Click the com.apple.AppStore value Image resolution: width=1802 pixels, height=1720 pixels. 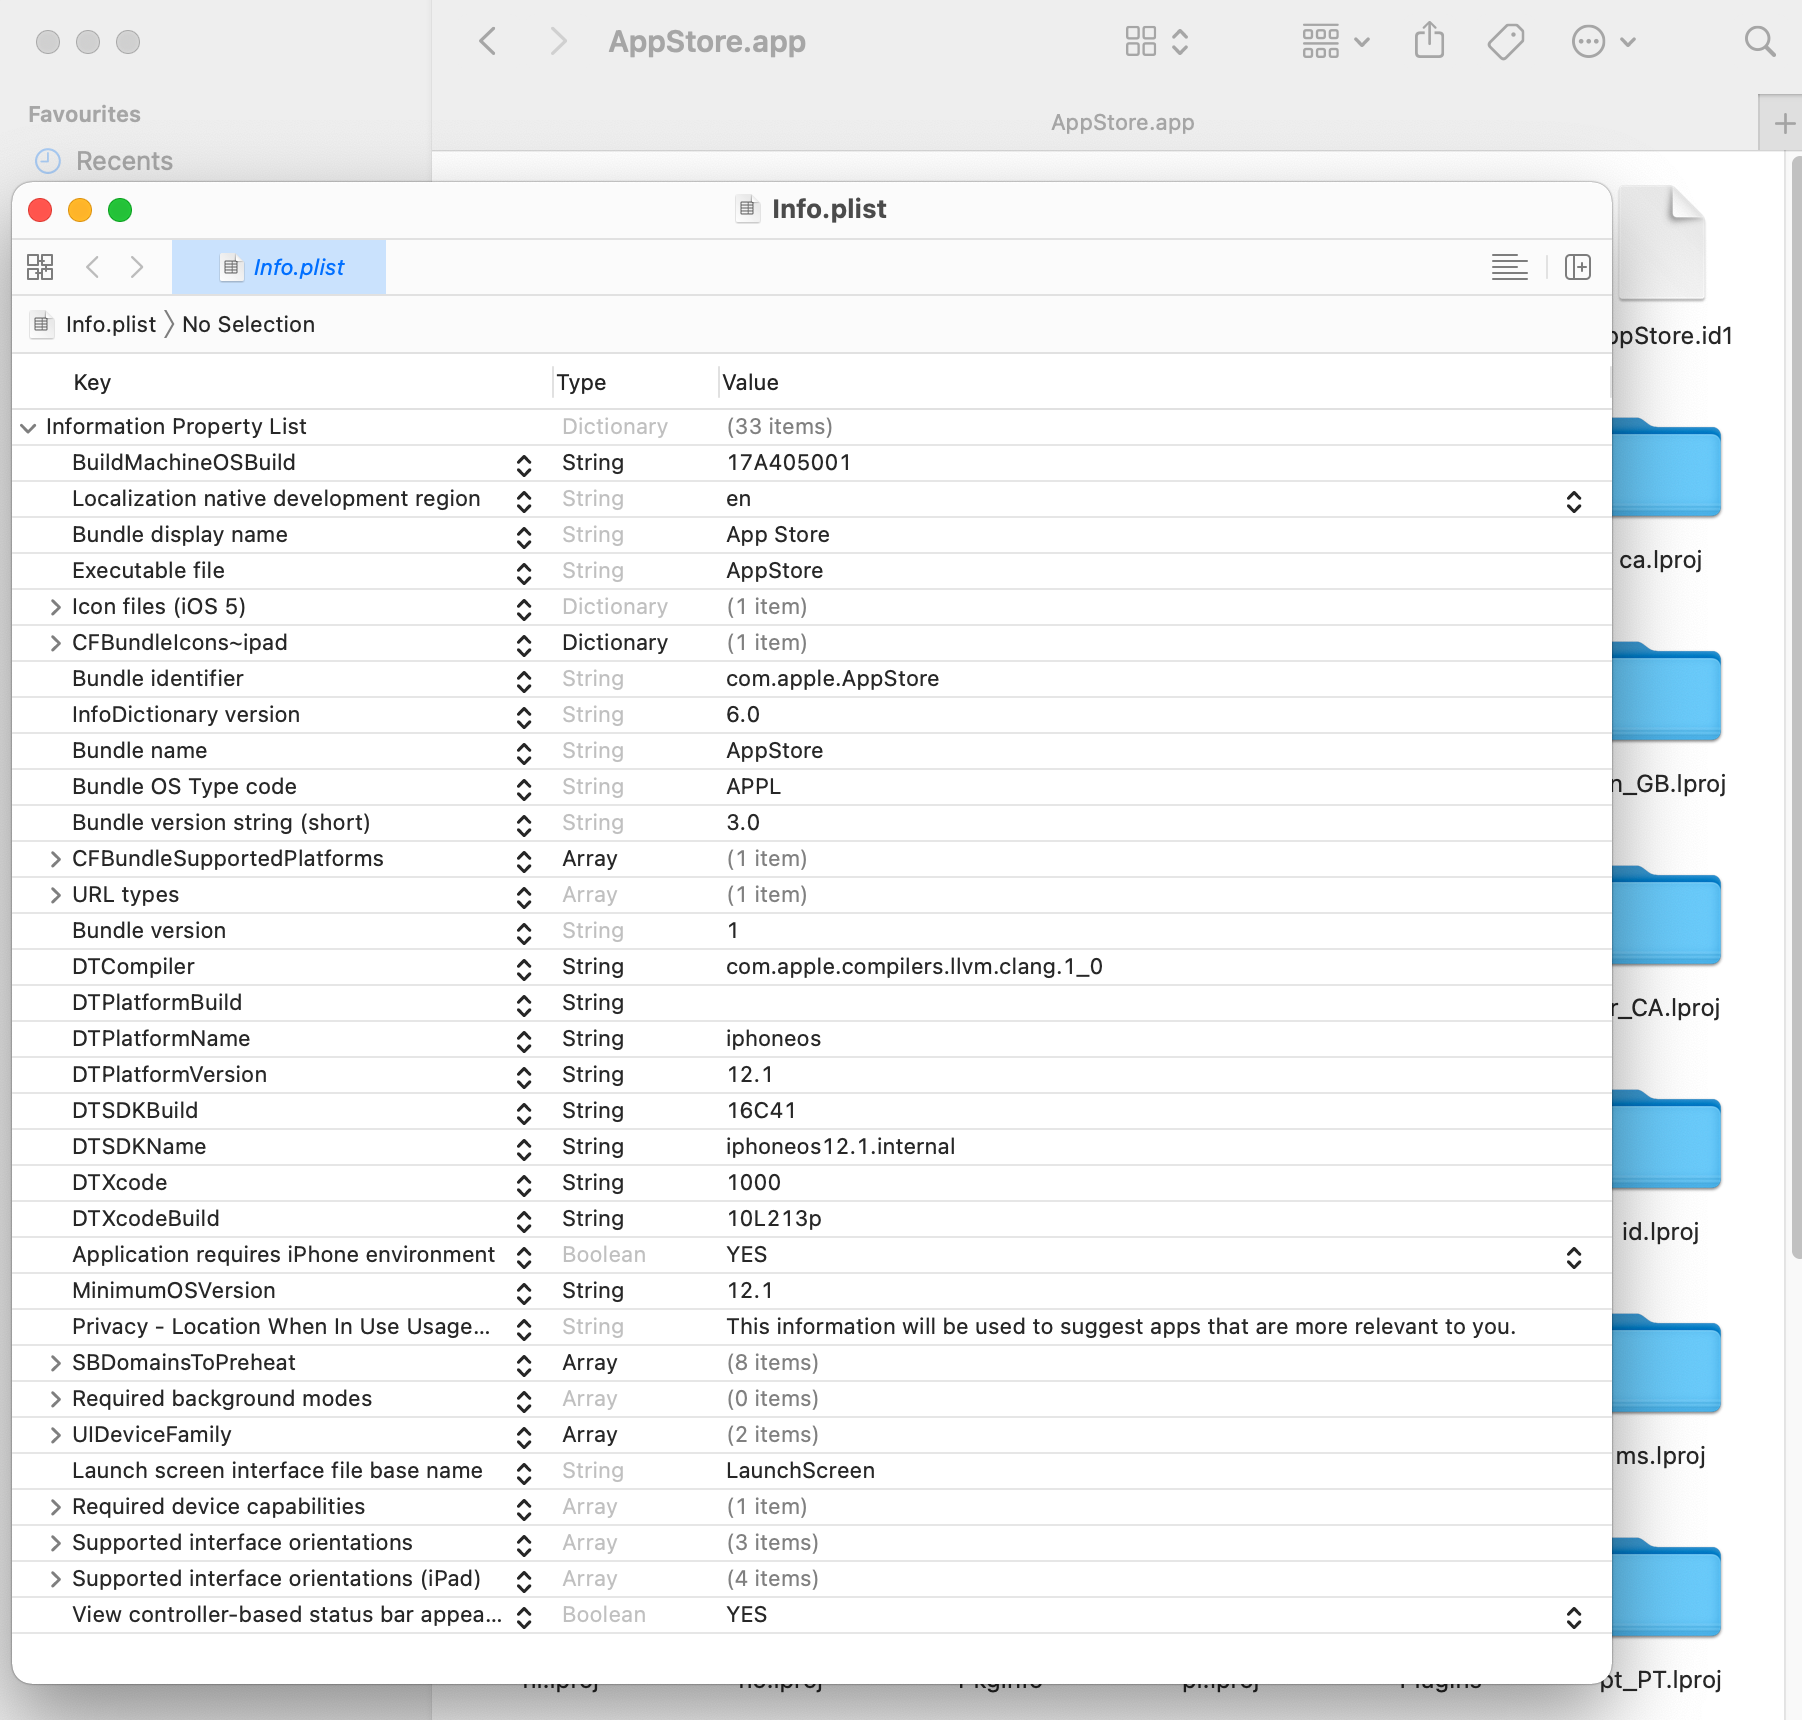point(832,679)
